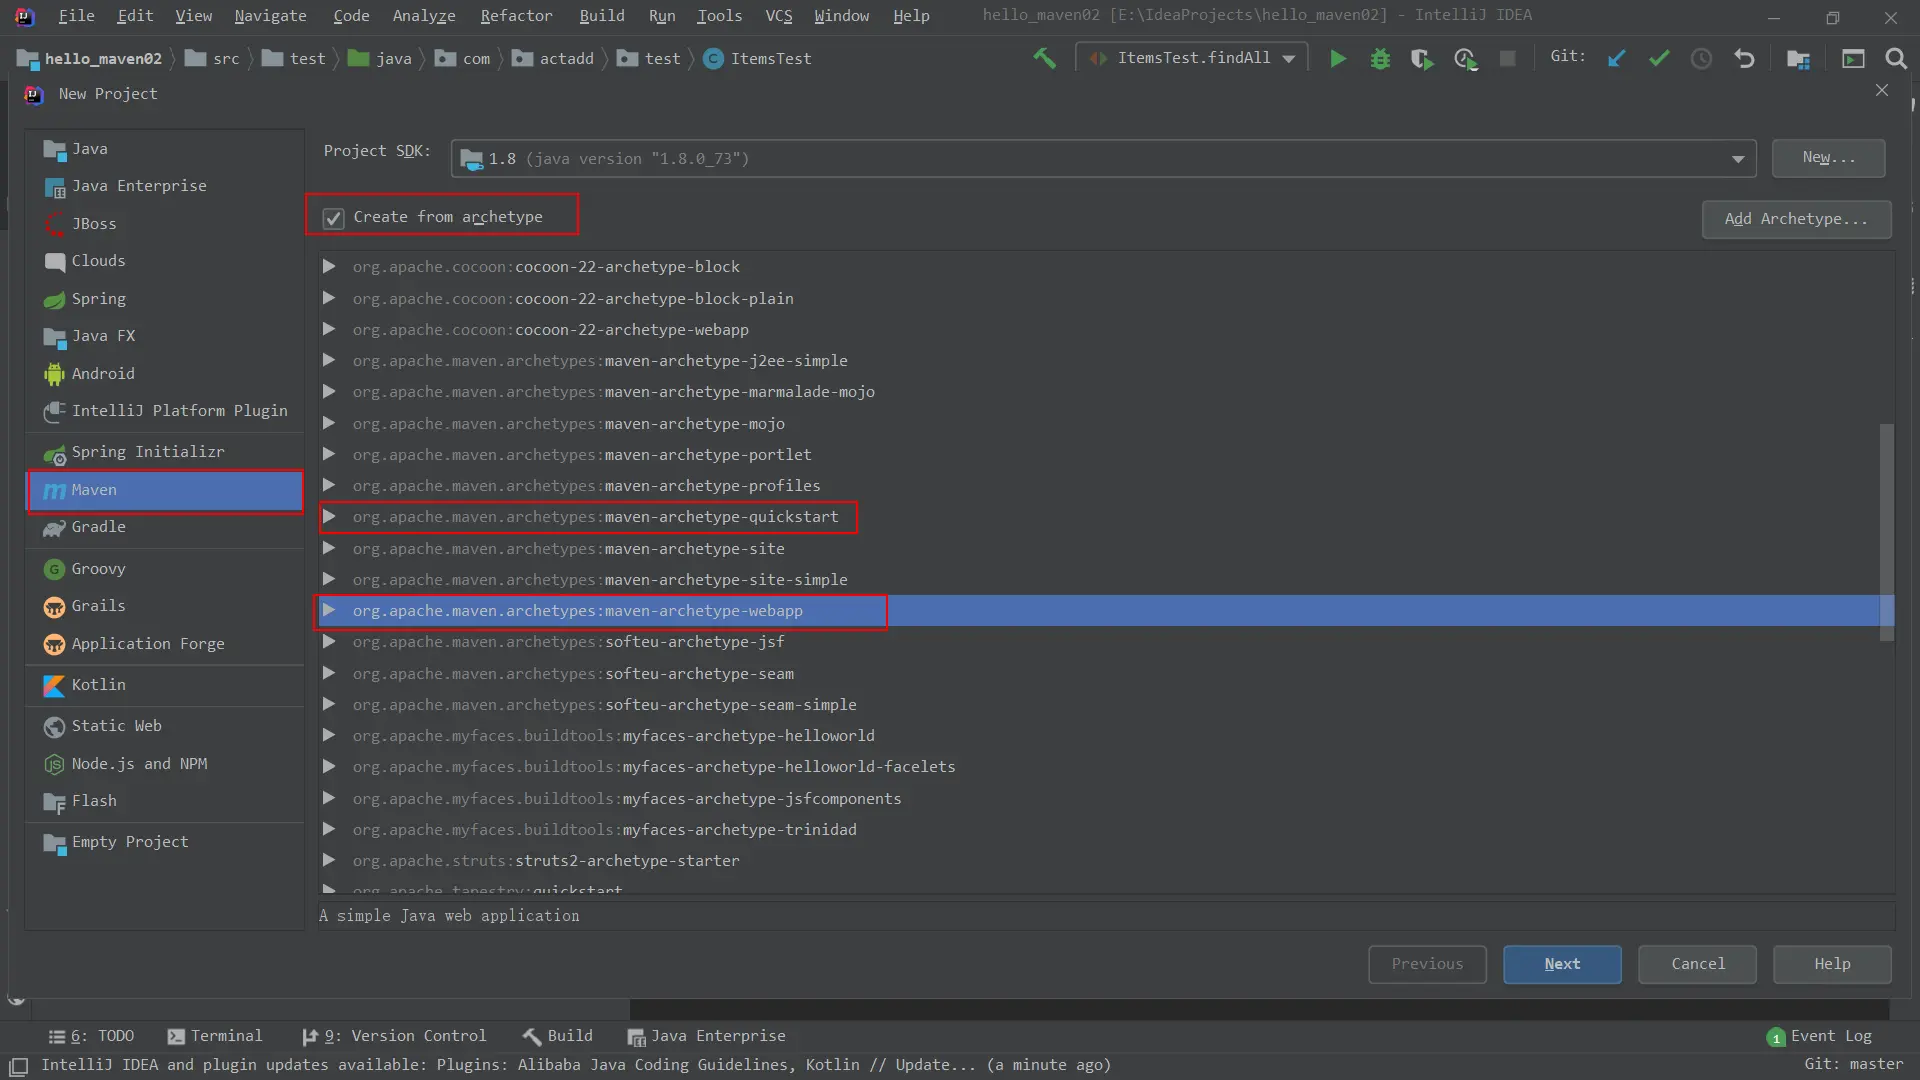The image size is (1920, 1080).
Task: Open ItemsTest.findAll run configuration dropdown
Action: (1289, 59)
